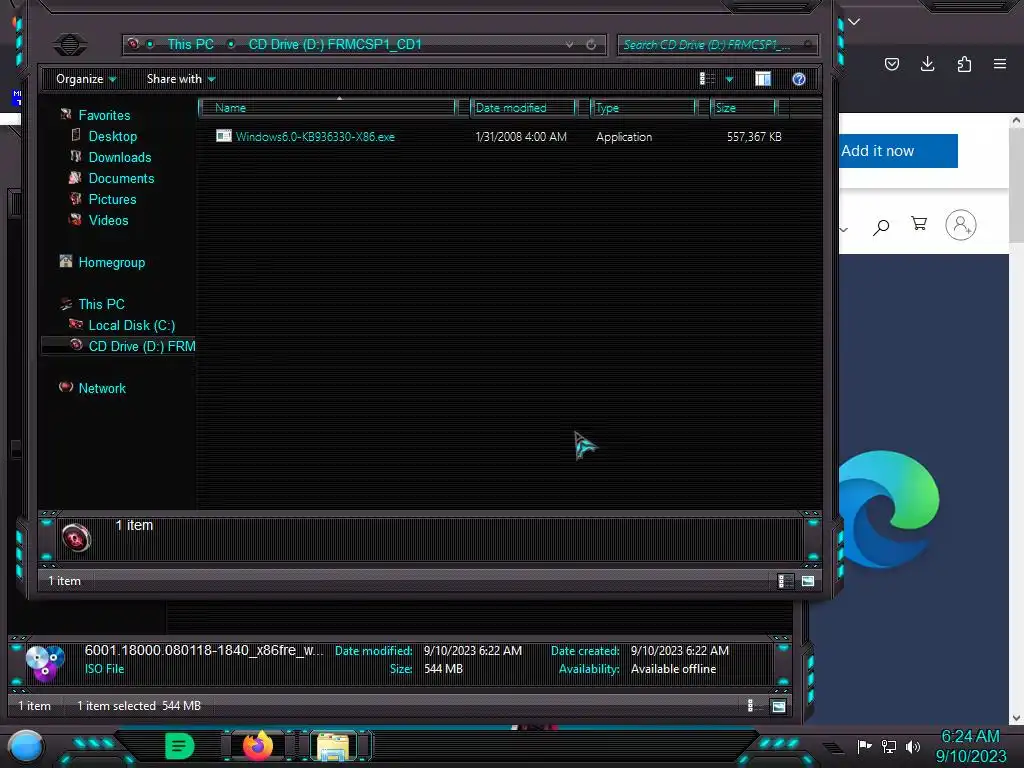The image size is (1024, 768).
Task: Switch to File Explorer from taskbar
Action: pyautogui.click(x=334, y=746)
